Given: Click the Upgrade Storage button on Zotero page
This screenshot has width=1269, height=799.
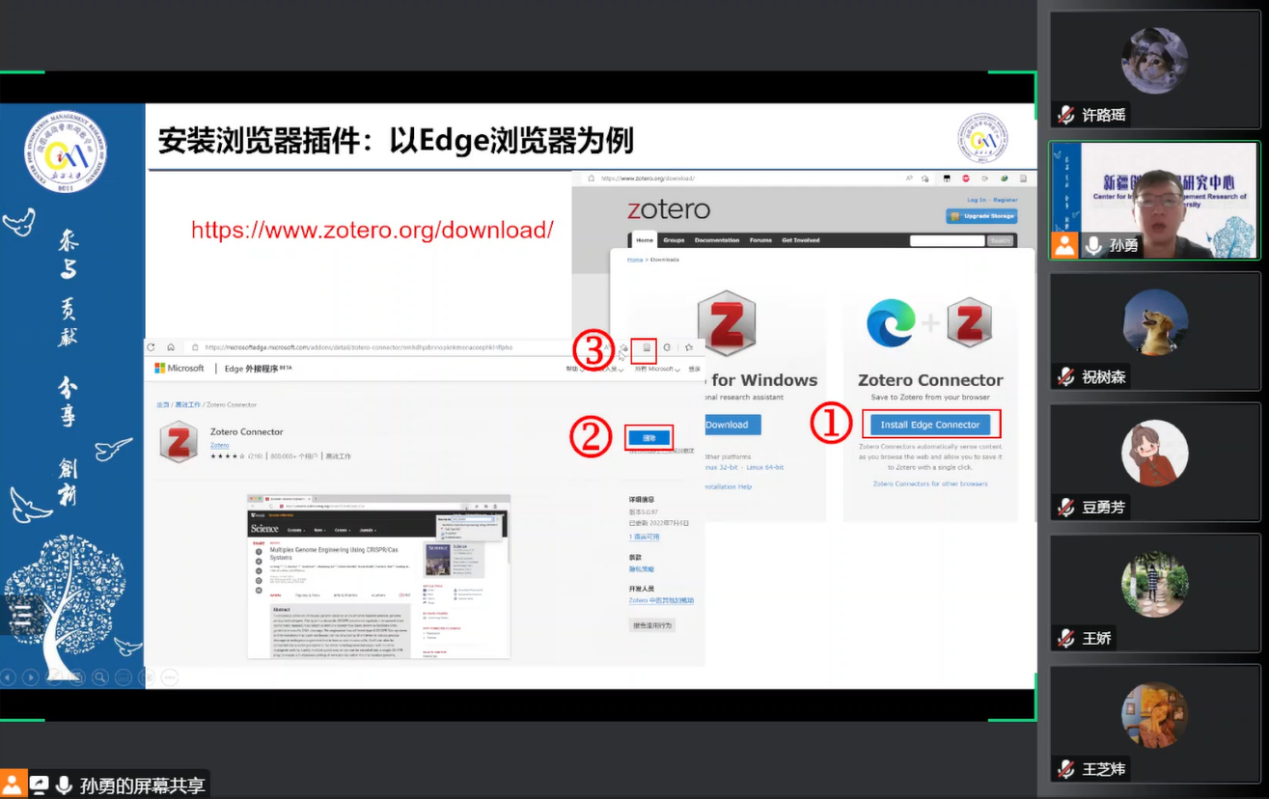Looking at the screenshot, I should pos(982,215).
